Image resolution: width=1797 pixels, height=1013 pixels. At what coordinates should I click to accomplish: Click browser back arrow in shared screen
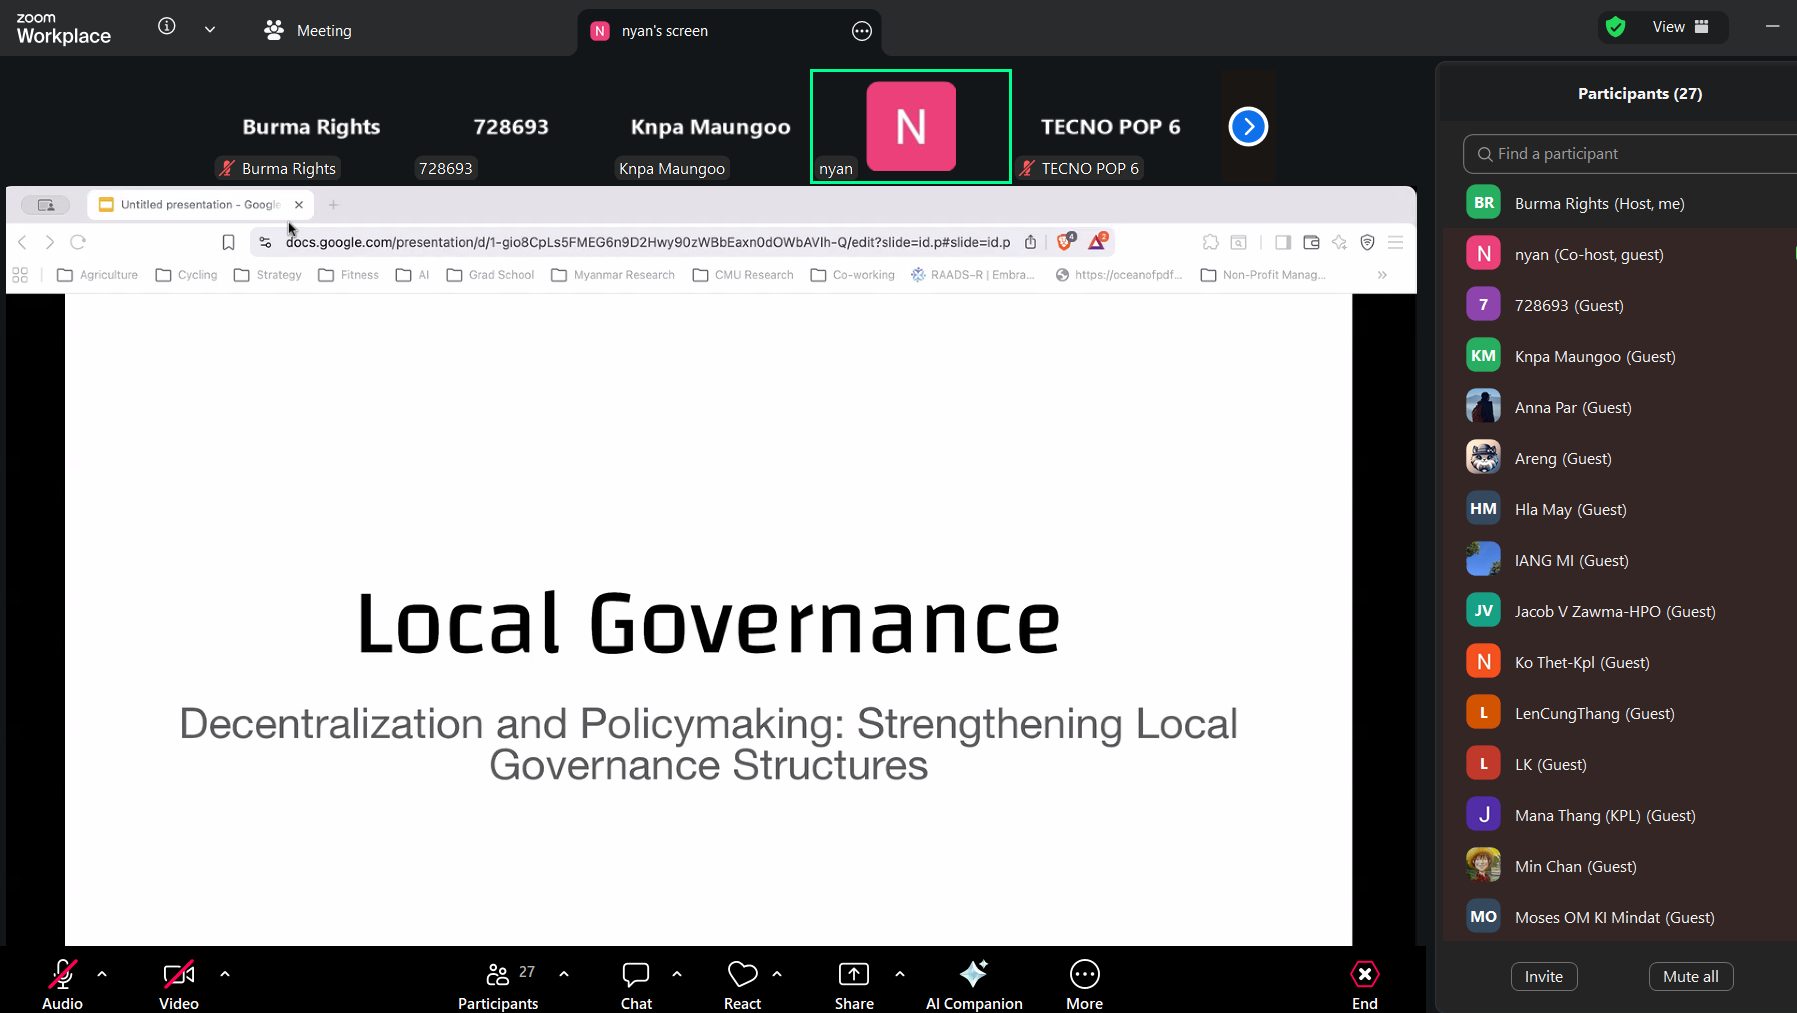(23, 242)
